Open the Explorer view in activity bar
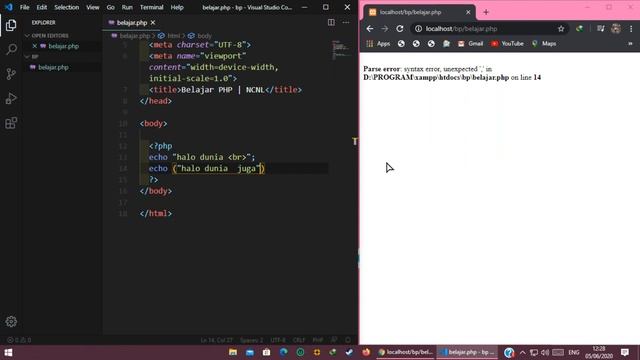 (x=11, y=25)
